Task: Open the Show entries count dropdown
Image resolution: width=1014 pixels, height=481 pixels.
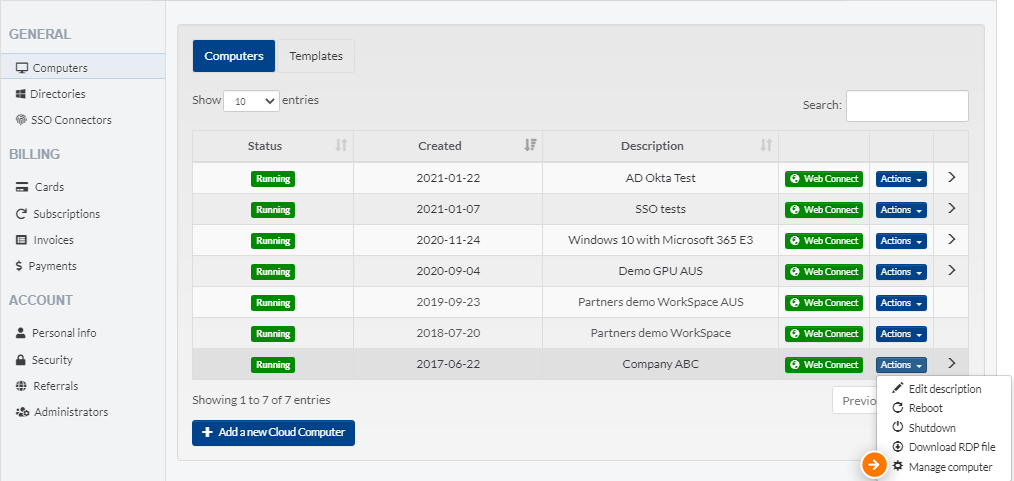Action: click(x=252, y=101)
